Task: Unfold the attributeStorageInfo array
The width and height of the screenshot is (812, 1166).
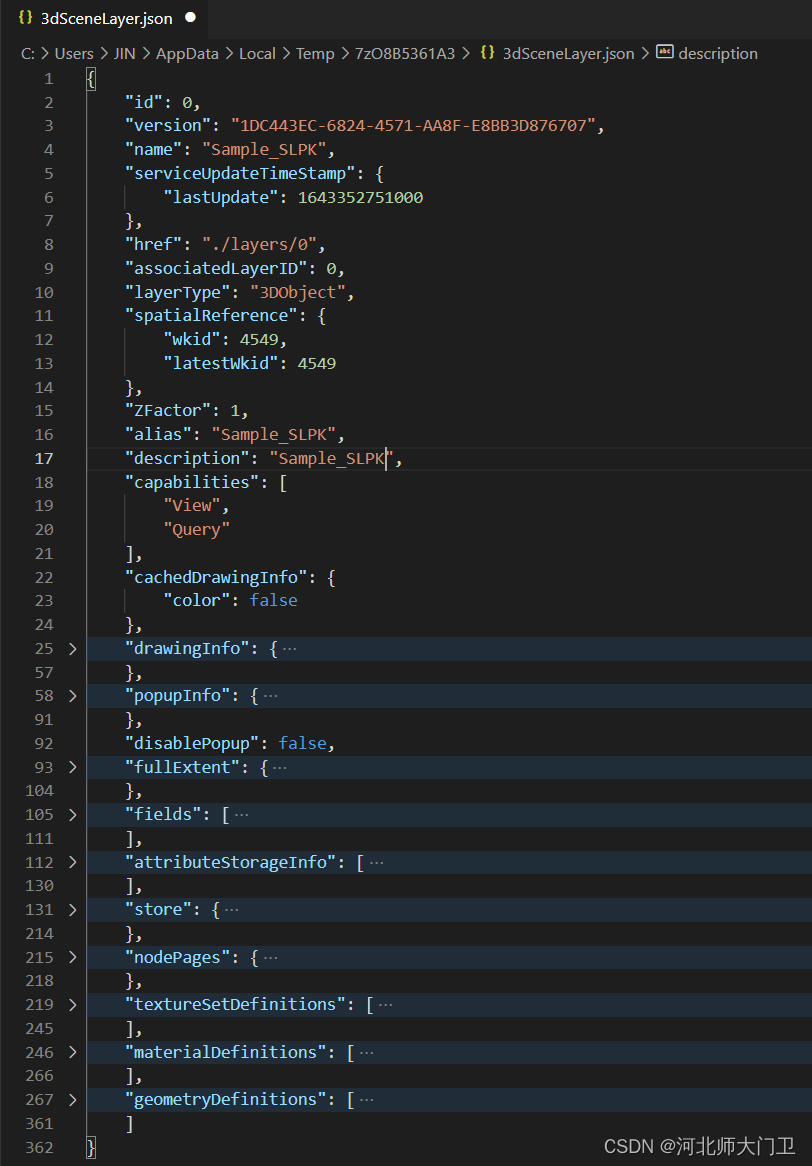Action: [72, 862]
